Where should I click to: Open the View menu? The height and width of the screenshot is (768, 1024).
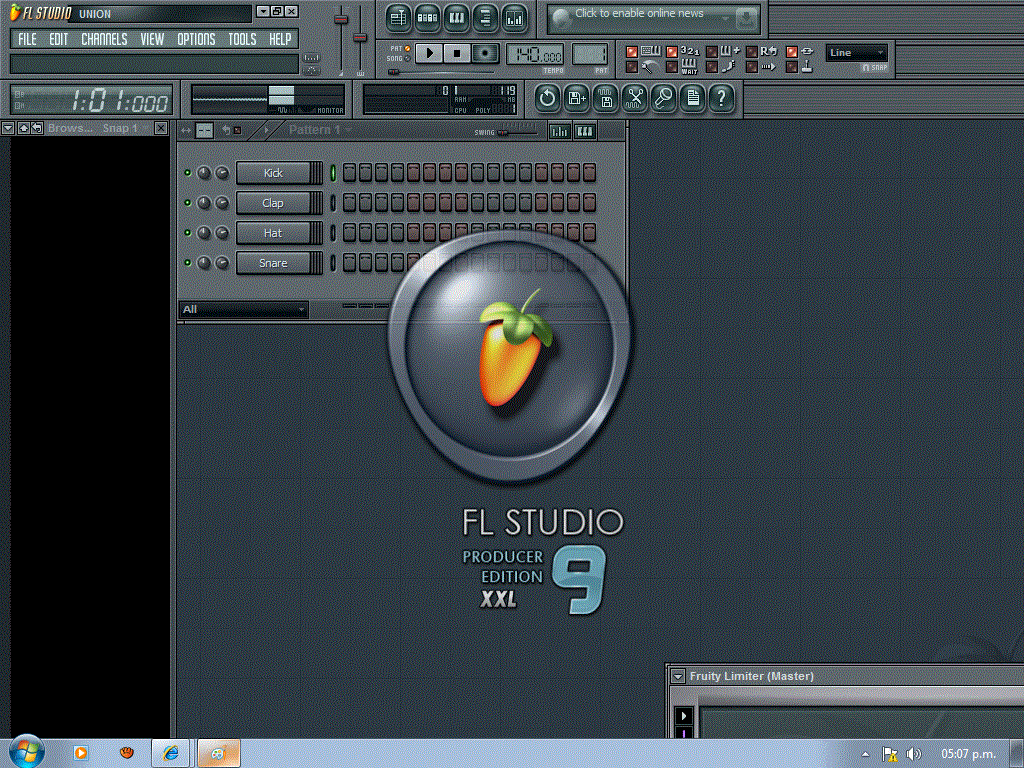152,39
